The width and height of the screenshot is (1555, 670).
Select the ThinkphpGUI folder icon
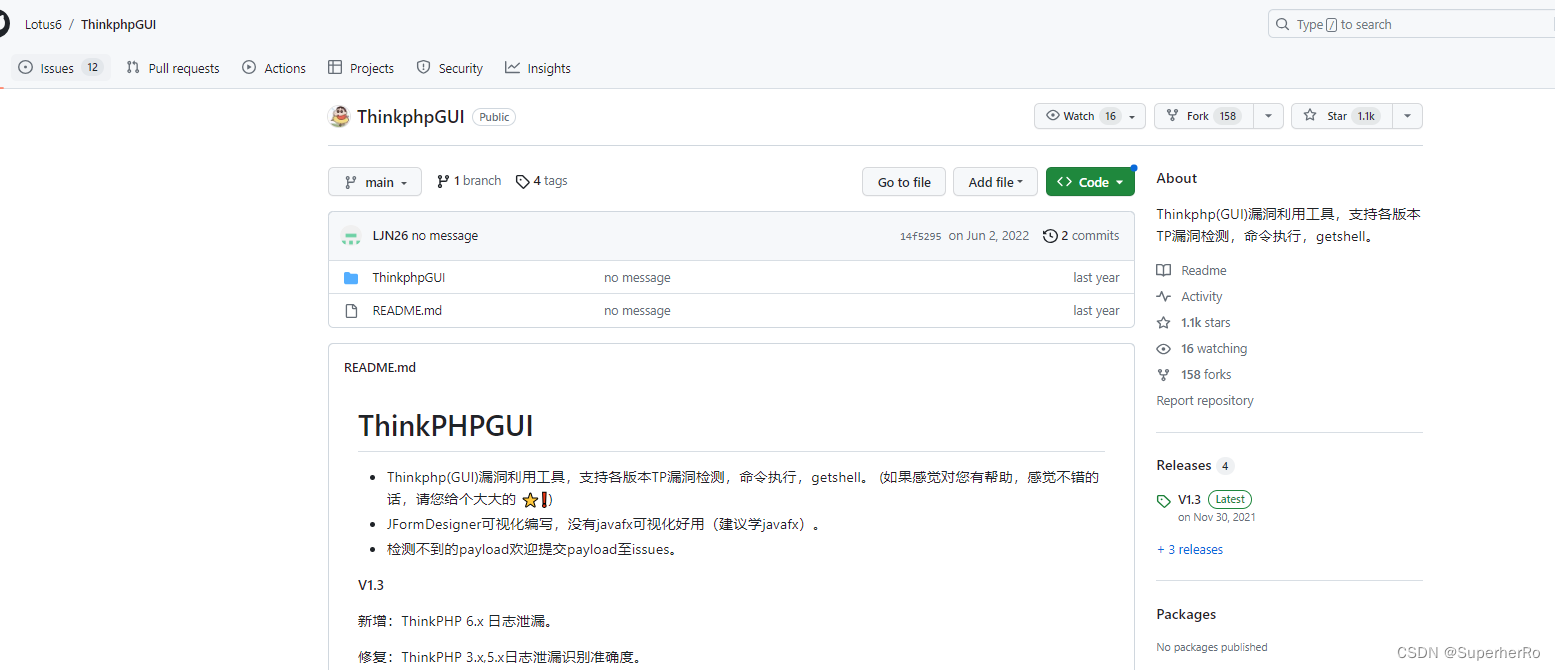pyautogui.click(x=351, y=277)
